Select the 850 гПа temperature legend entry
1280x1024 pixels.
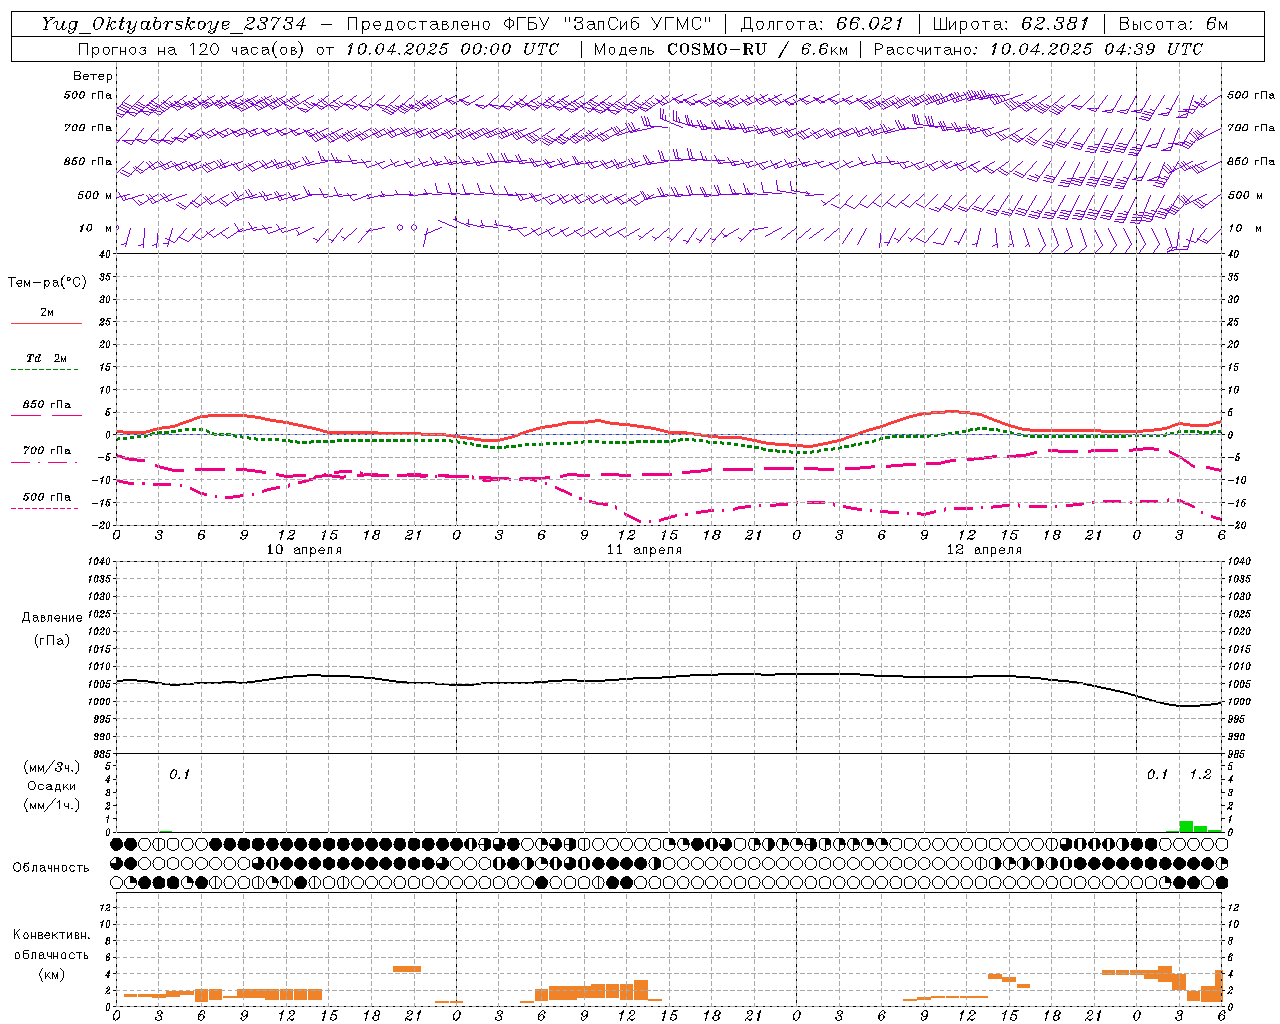click(46, 405)
